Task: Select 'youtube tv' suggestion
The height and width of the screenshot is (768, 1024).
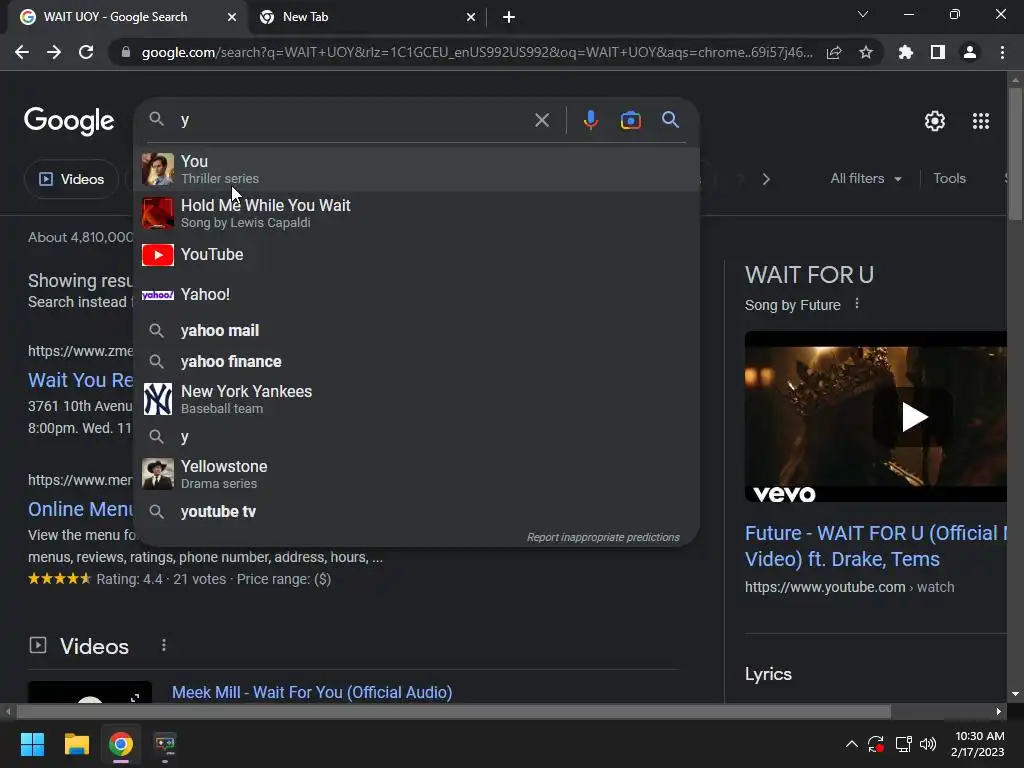Action: click(417, 511)
